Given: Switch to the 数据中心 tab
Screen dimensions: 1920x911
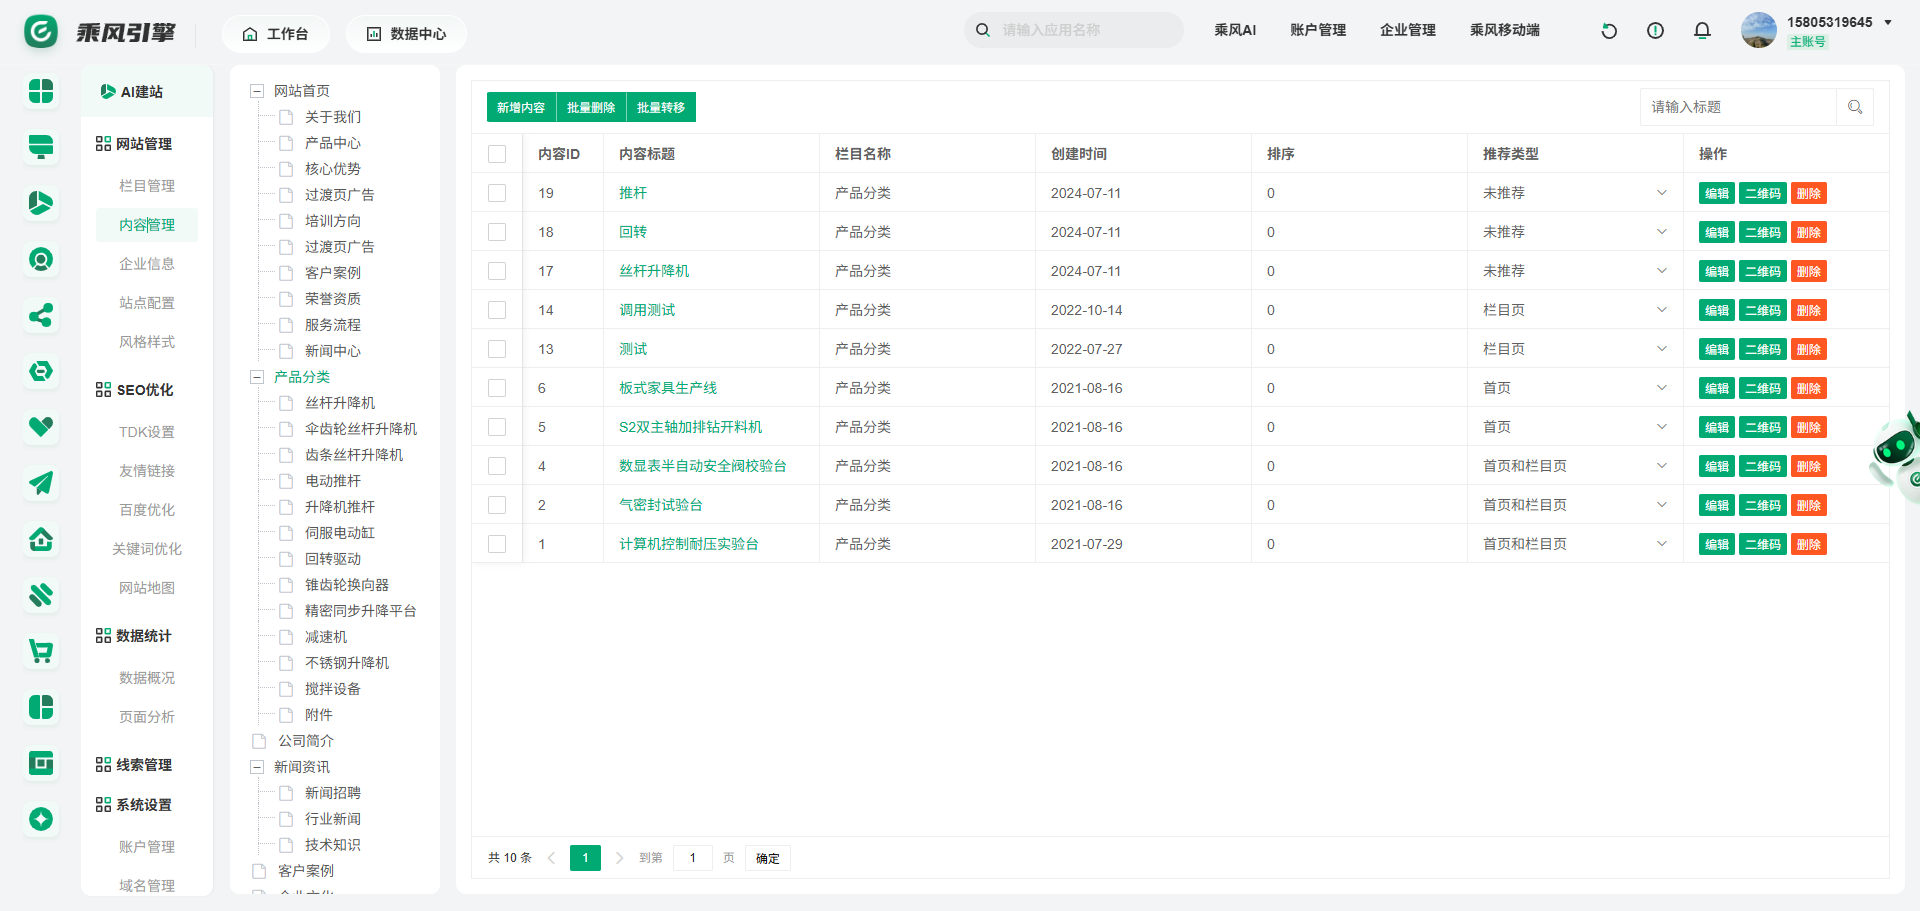Looking at the screenshot, I should coord(406,34).
